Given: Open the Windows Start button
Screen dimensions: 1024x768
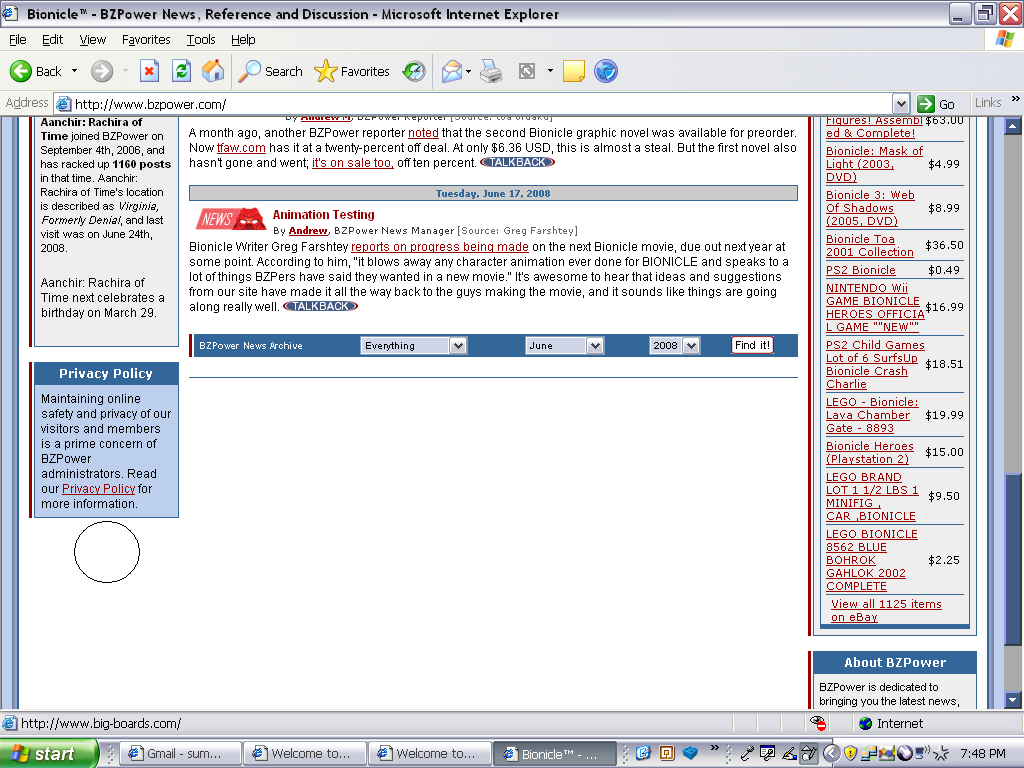Looking at the screenshot, I should (x=48, y=754).
